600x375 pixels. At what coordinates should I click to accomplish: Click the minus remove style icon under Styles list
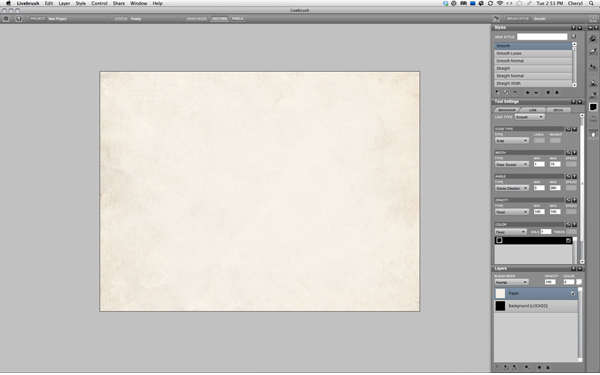tap(536, 93)
